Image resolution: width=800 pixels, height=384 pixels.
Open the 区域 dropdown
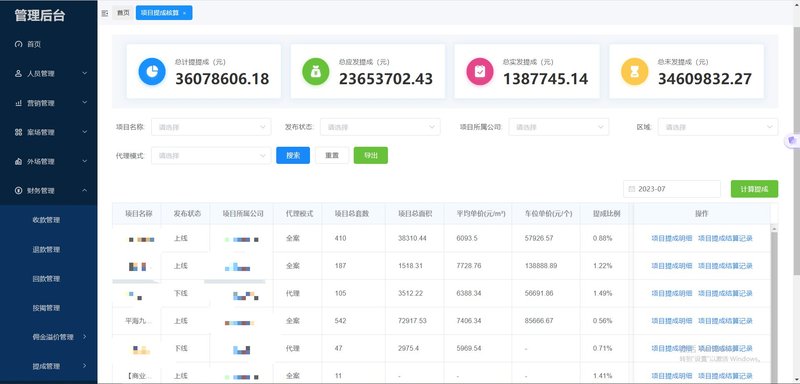pyautogui.click(x=718, y=127)
